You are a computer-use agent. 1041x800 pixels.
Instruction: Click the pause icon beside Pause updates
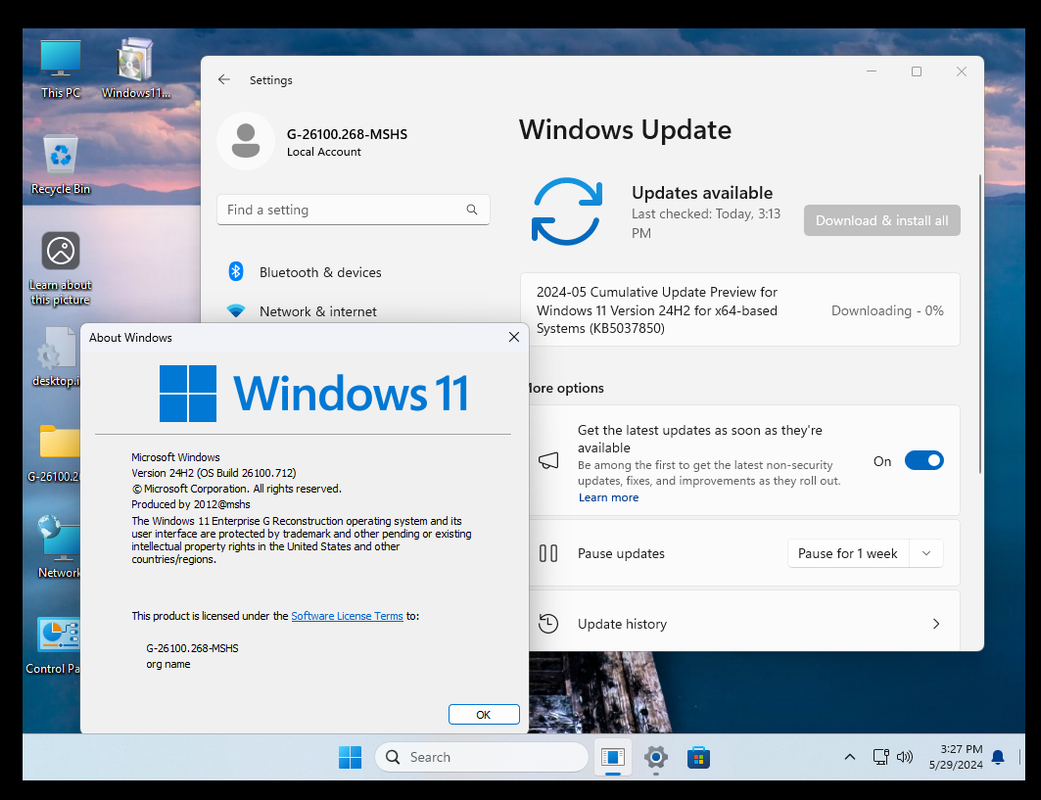(548, 553)
